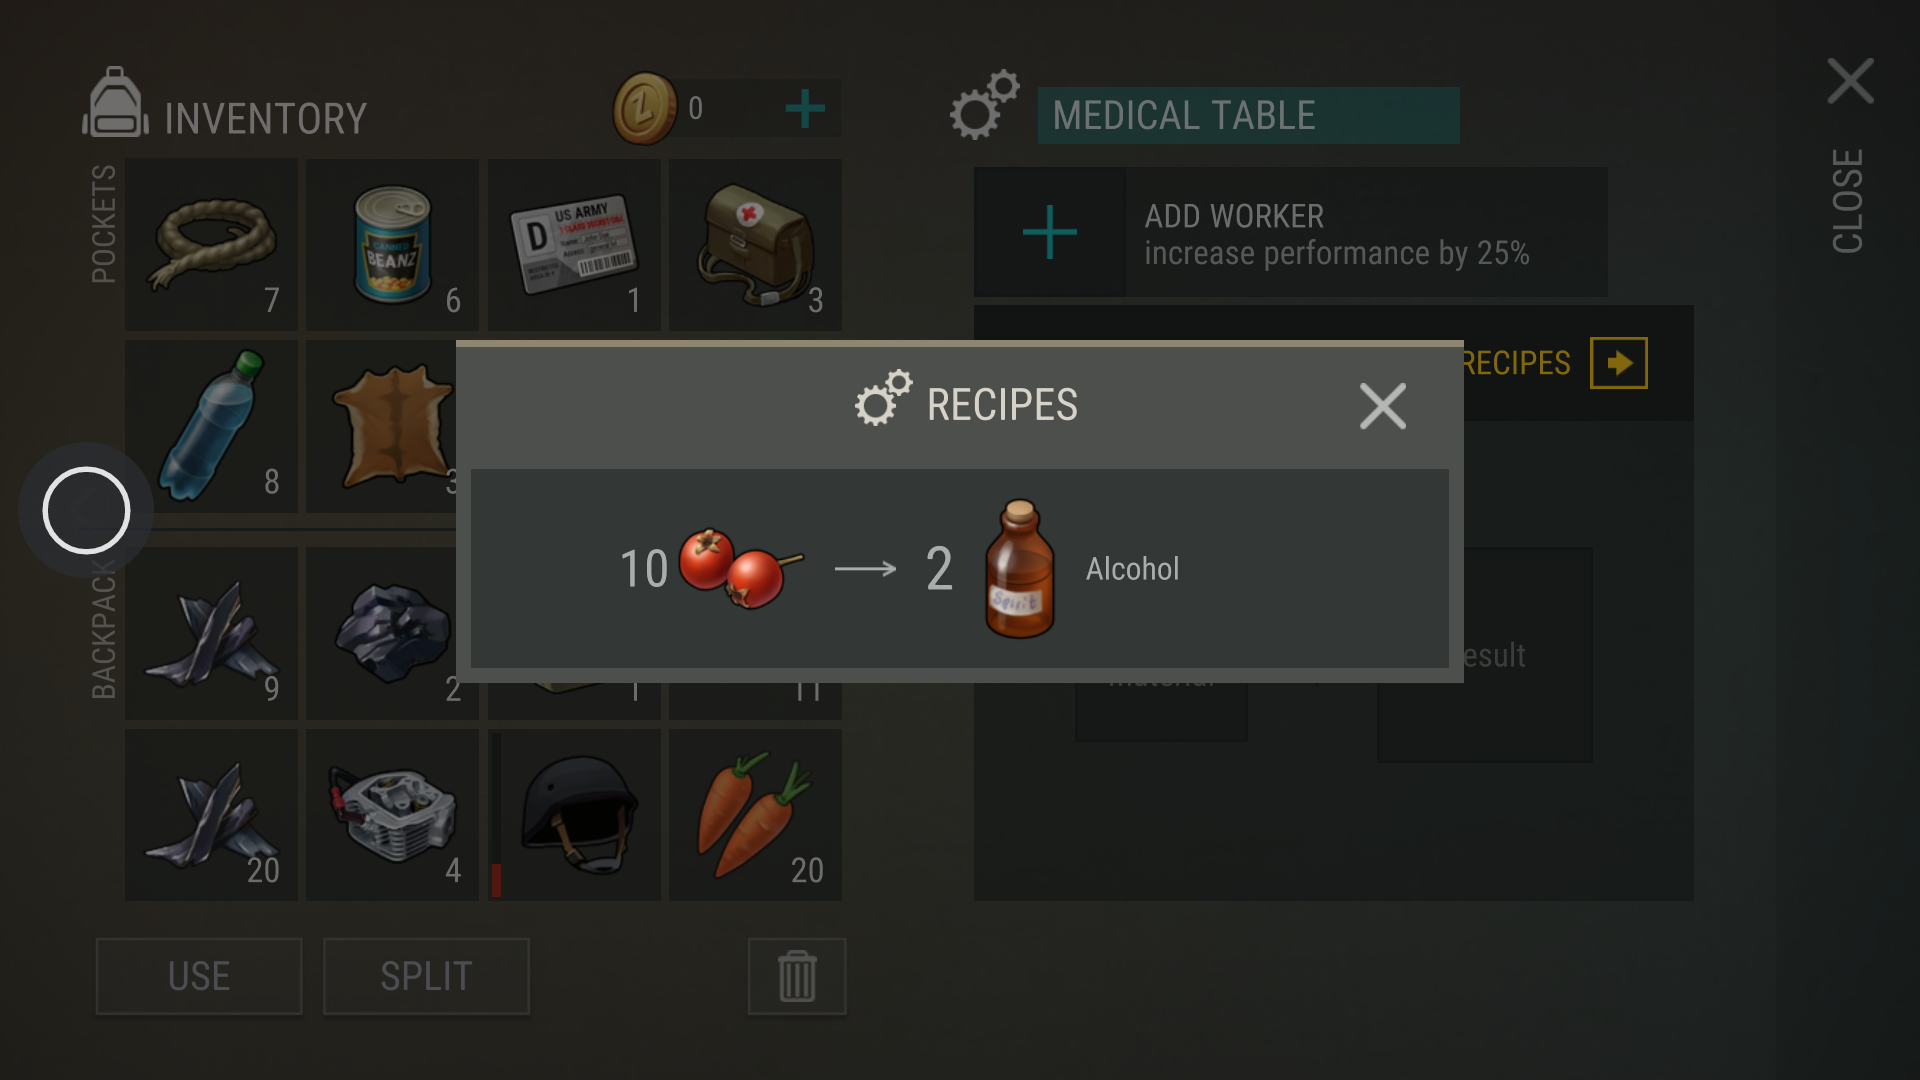Click the trash bin delete icon
Image resolution: width=1920 pixels, height=1080 pixels.
(x=797, y=976)
